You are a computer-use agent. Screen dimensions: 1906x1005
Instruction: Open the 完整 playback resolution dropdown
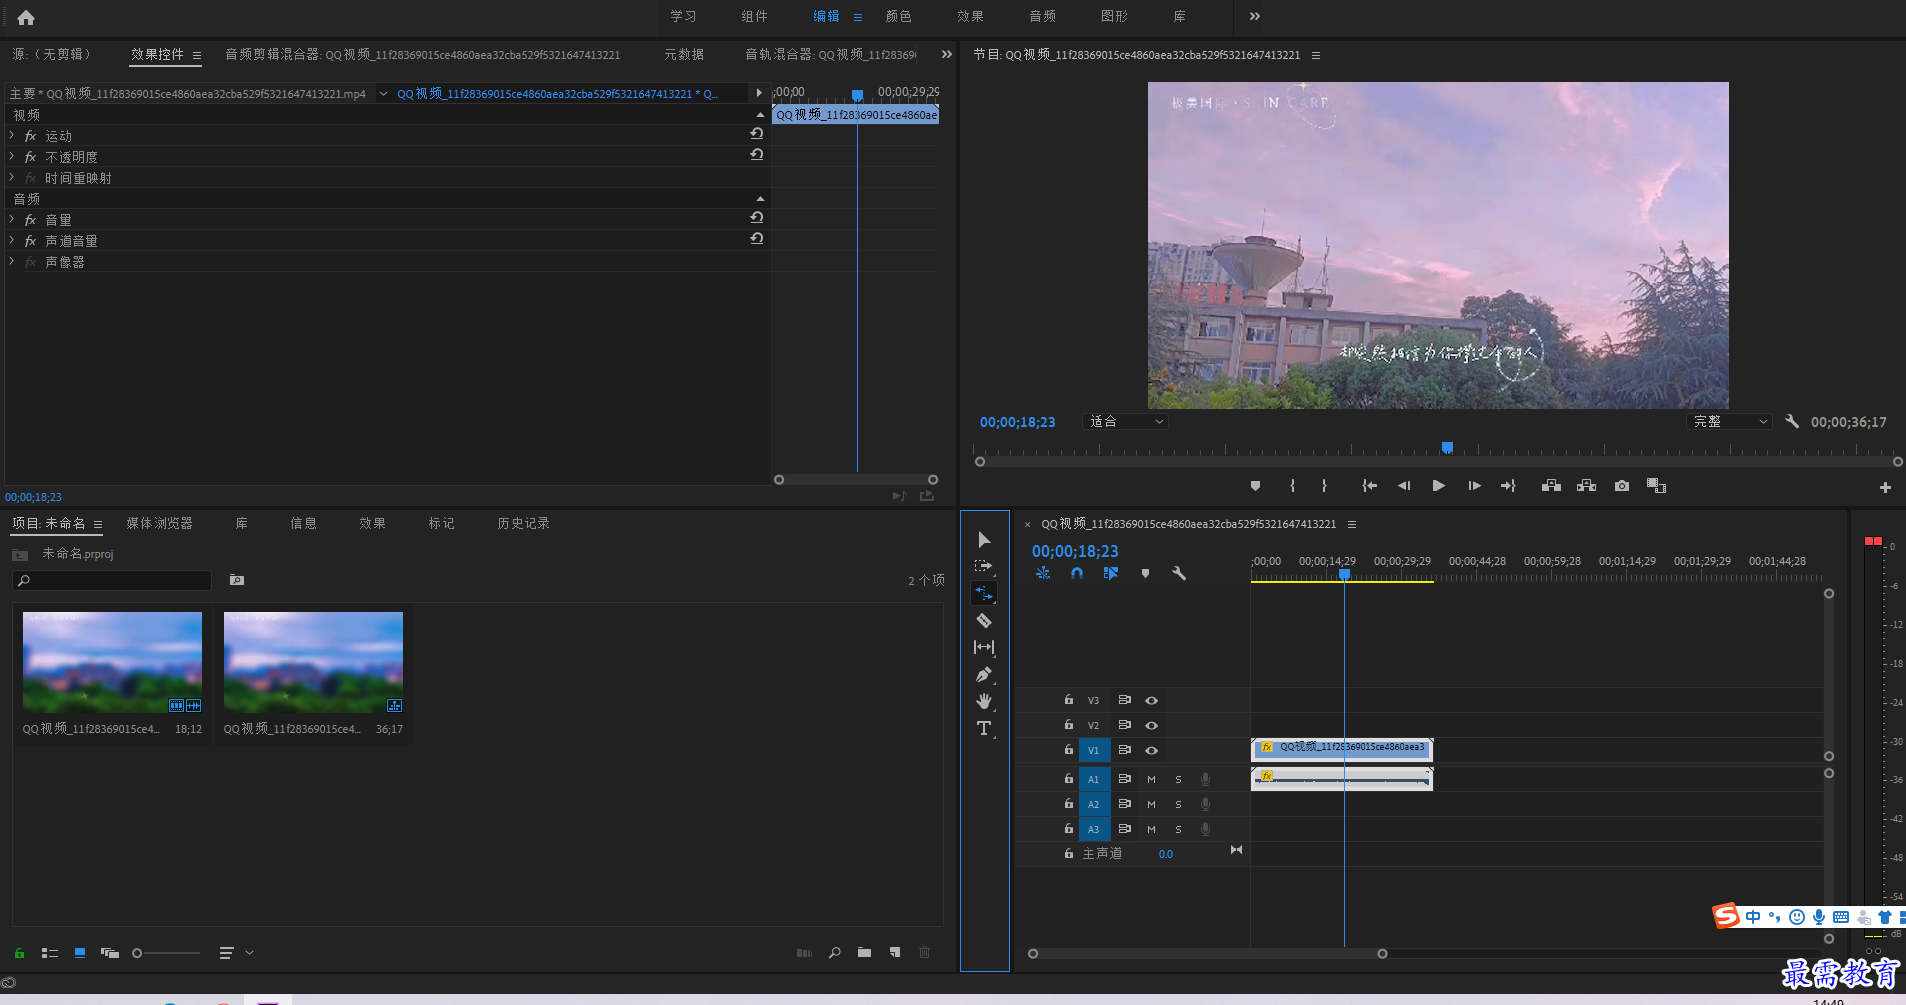point(1729,422)
